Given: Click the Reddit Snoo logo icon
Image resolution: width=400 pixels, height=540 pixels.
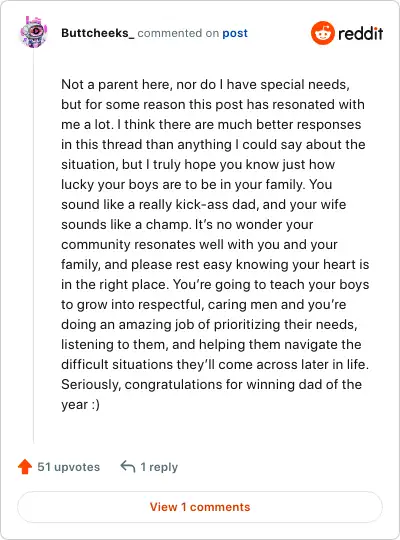Looking at the screenshot, I should point(322,33).
